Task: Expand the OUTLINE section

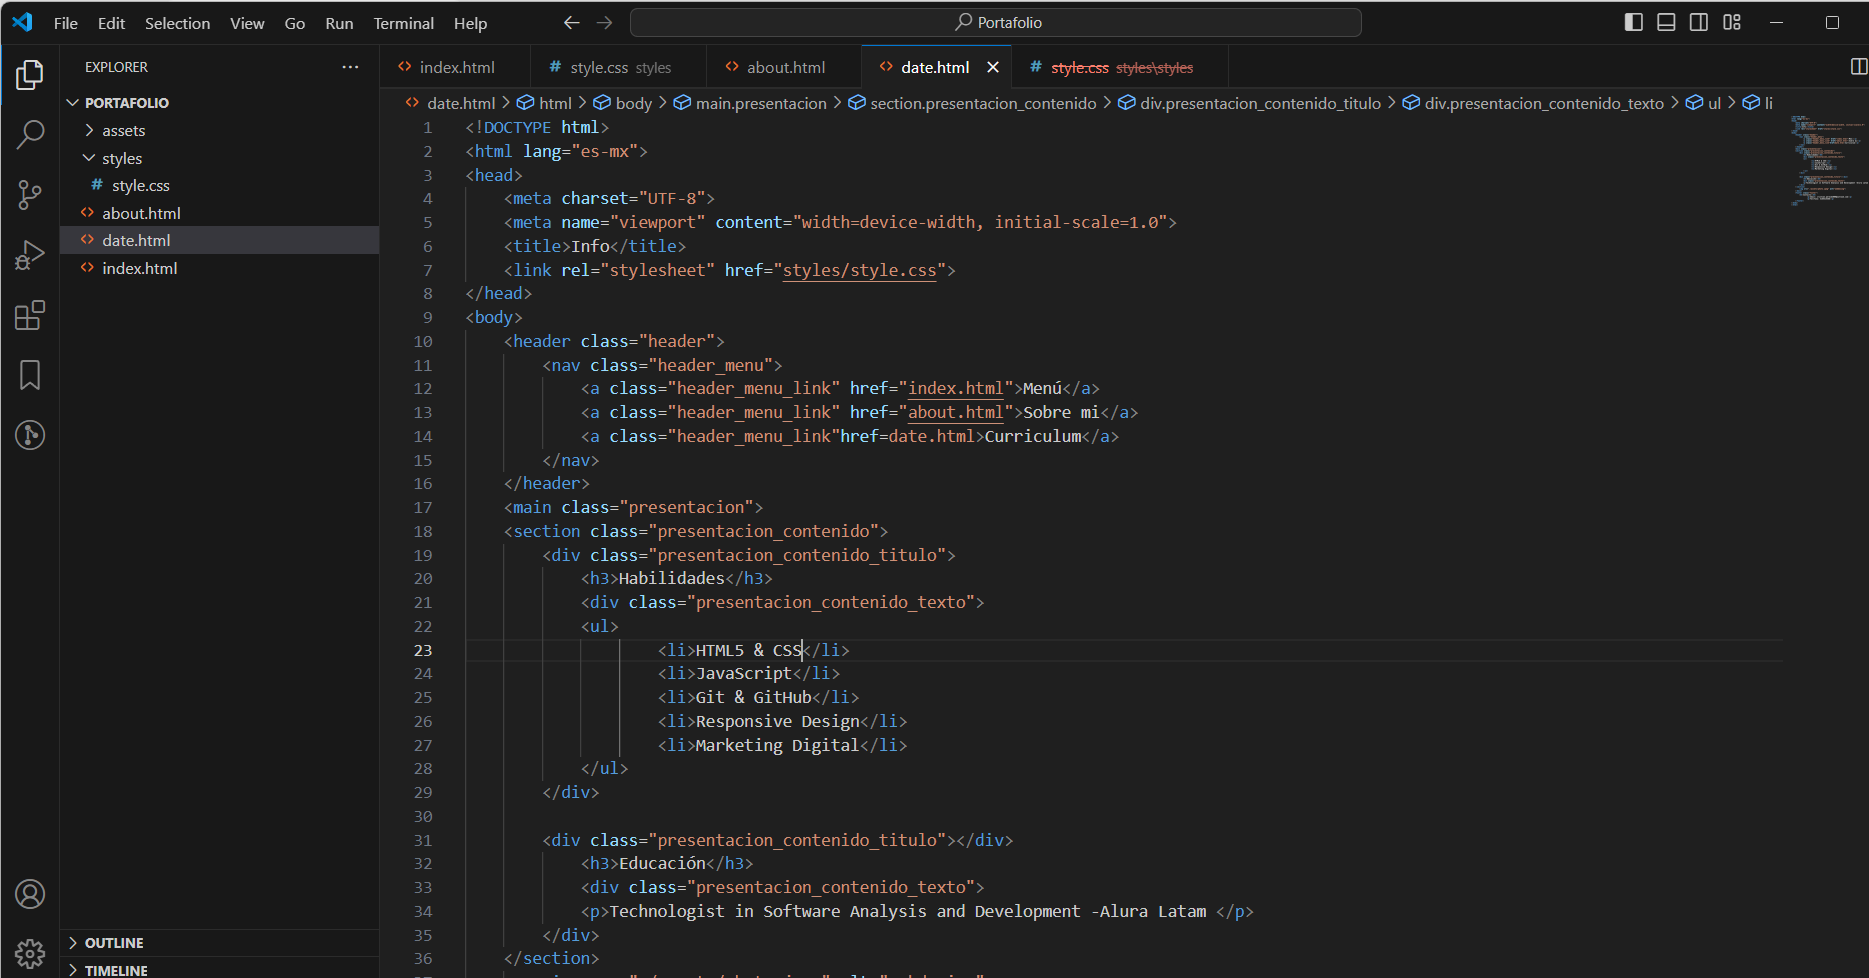Action: click(x=219, y=943)
